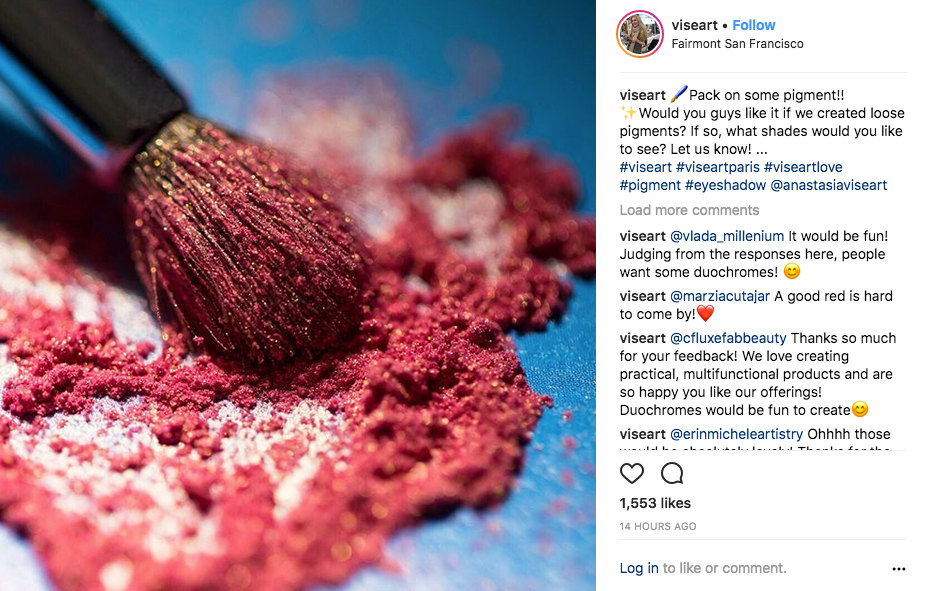Visit the @cfluxefabbeauty profile mention
This screenshot has width=928, height=591.
coord(728,338)
